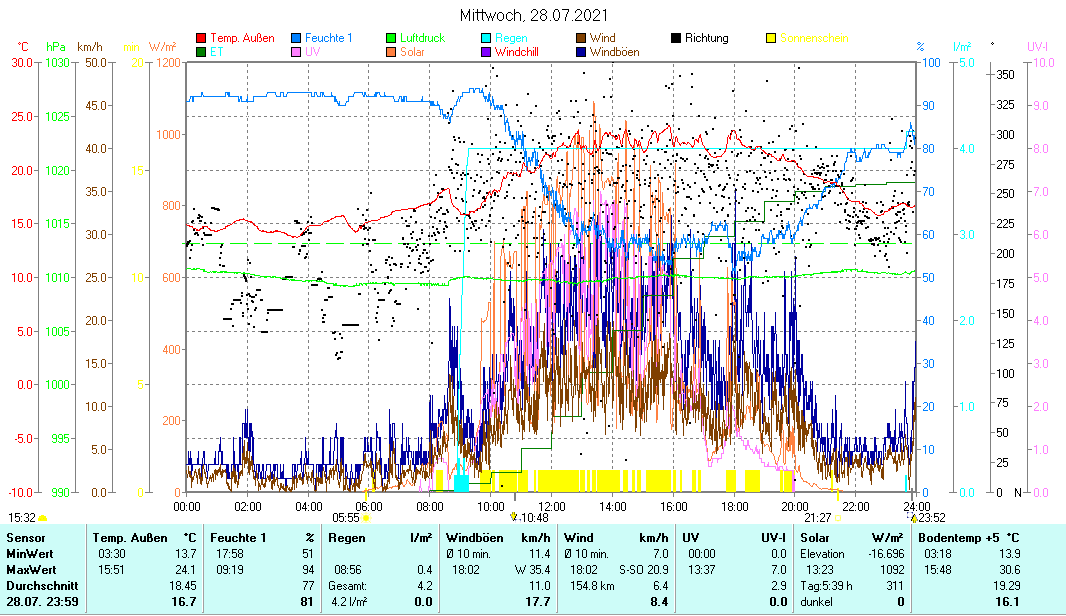1066x616 pixels.
Task: Click the dunkel status text
Action: [x=816, y=602]
